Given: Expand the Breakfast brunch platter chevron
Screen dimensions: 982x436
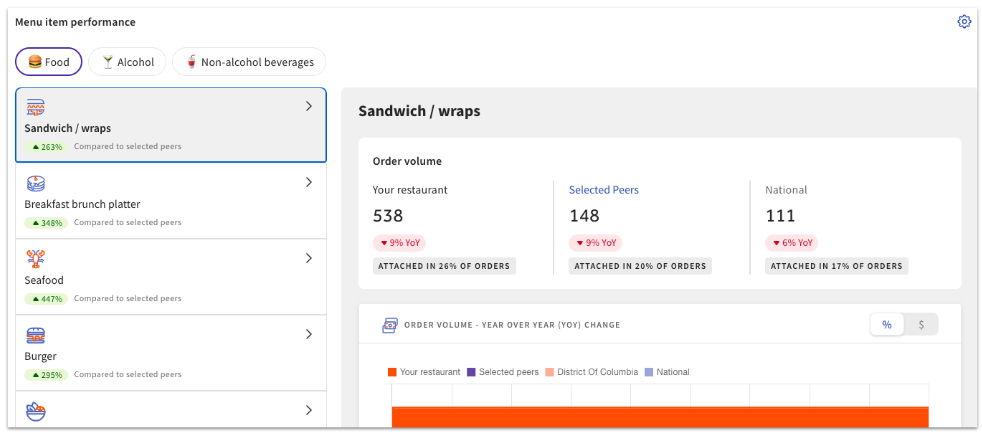Looking at the screenshot, I should point(308,182).
